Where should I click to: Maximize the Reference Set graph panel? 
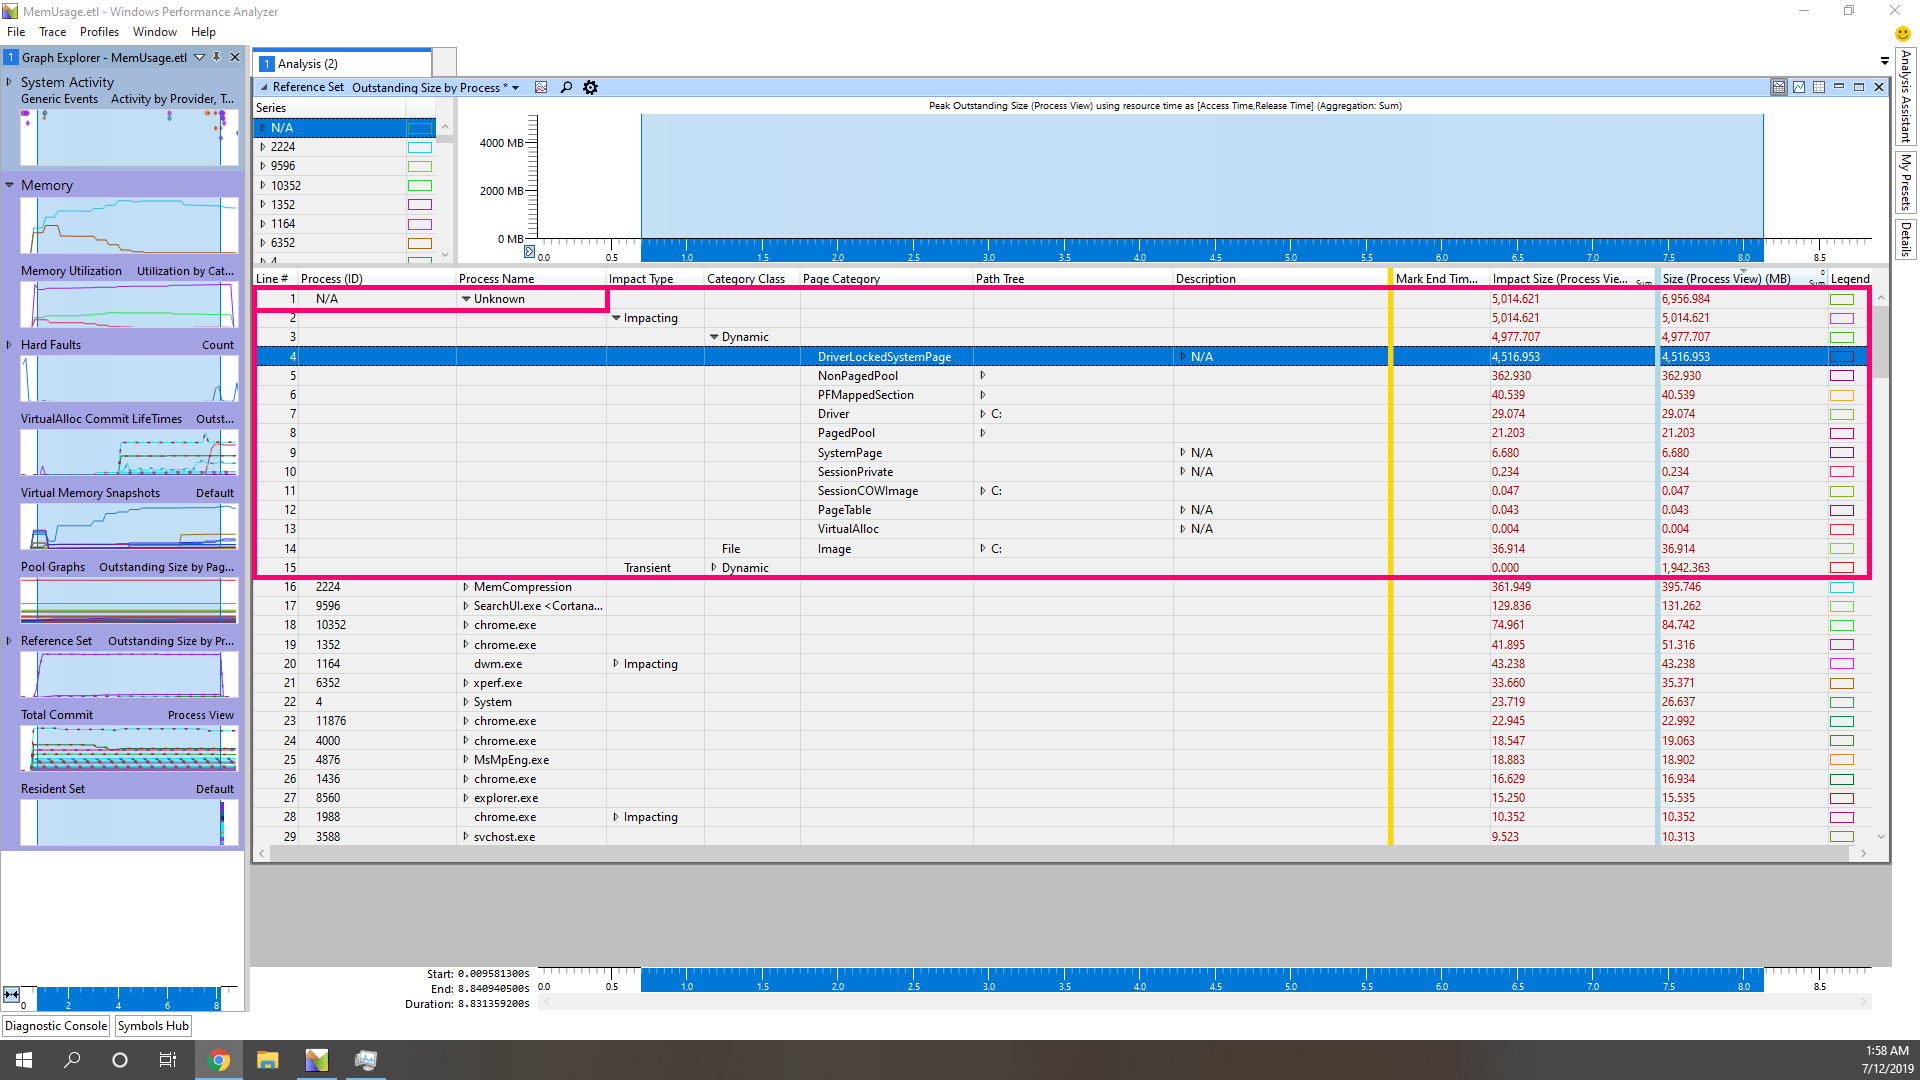point(1859,87)
